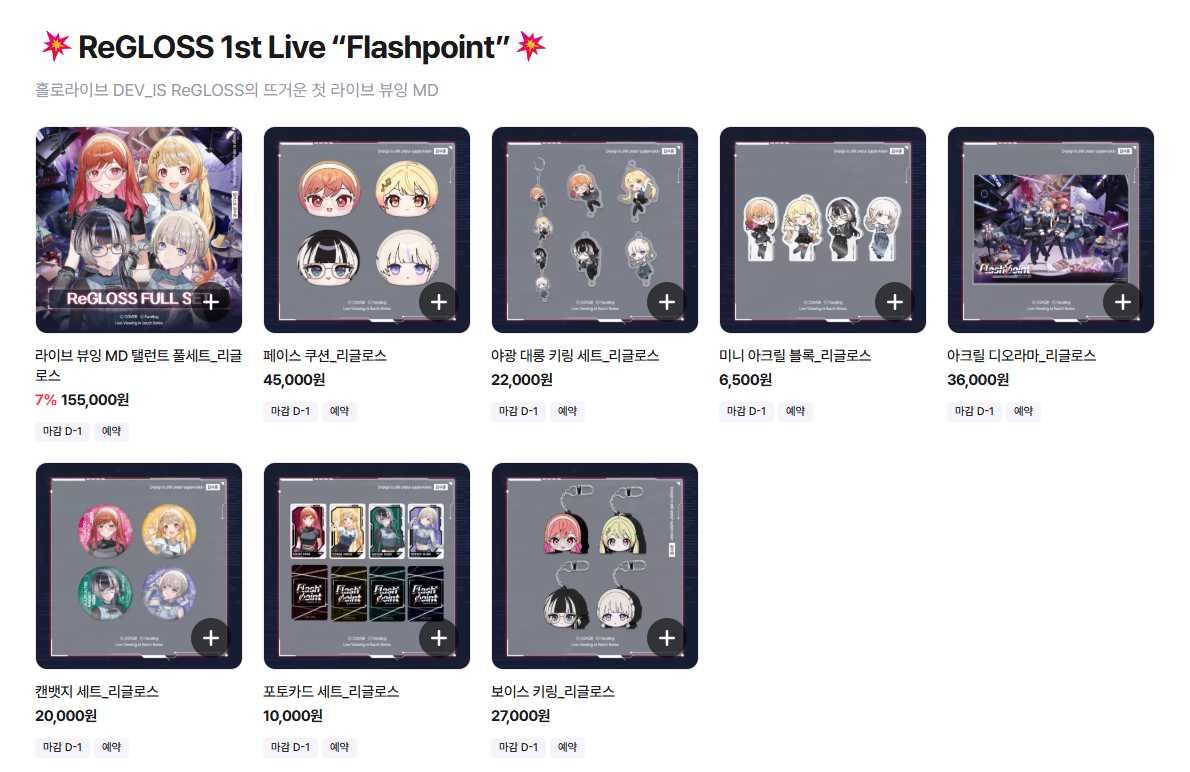Add the 야광 대롱 키링 세트 via plus icon
Viewport: 1190px width, 772px height.
click(x=667, y=302)
